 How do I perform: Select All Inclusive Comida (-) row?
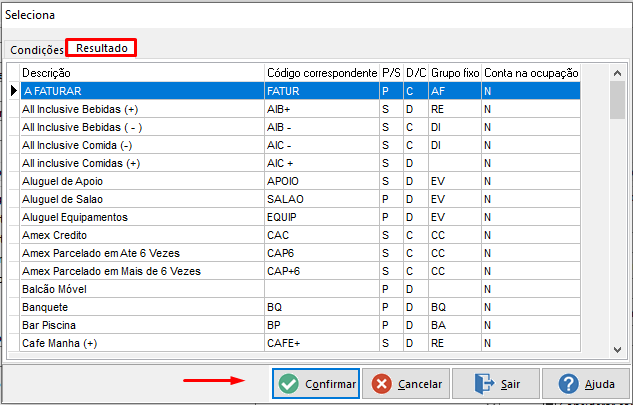(300, 145)
